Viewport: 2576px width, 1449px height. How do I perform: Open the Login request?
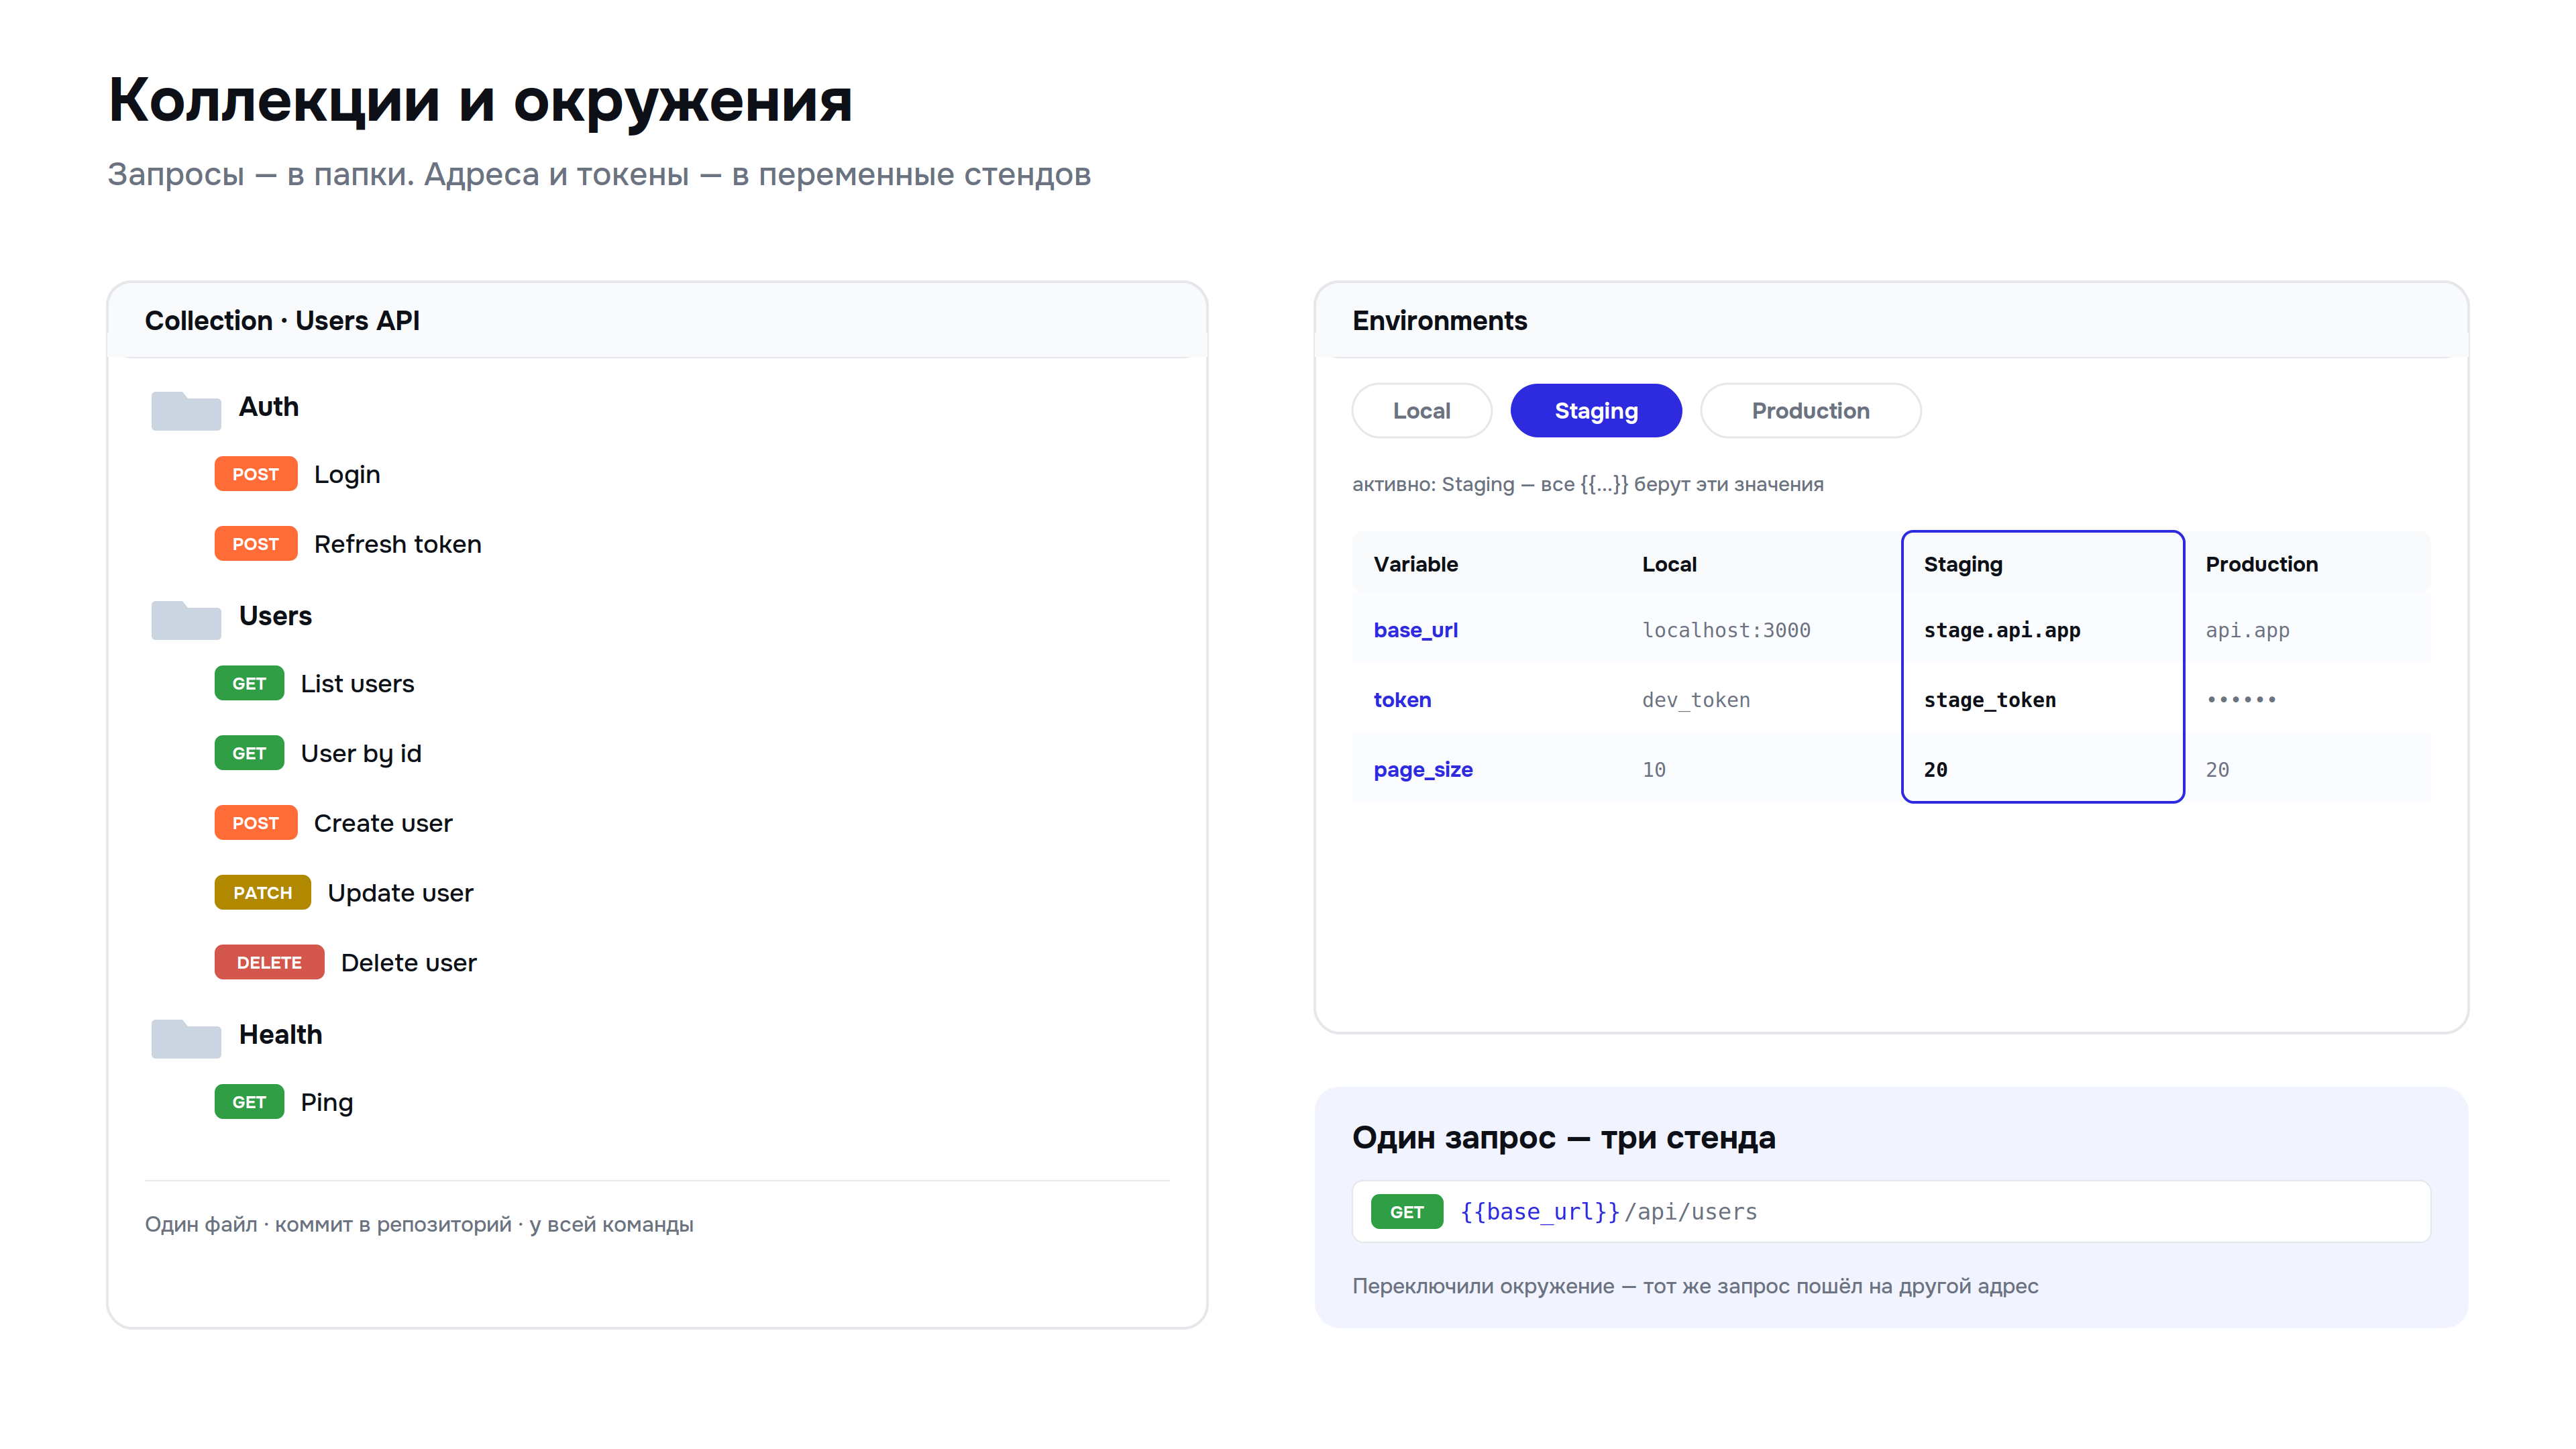pos(347,475)
